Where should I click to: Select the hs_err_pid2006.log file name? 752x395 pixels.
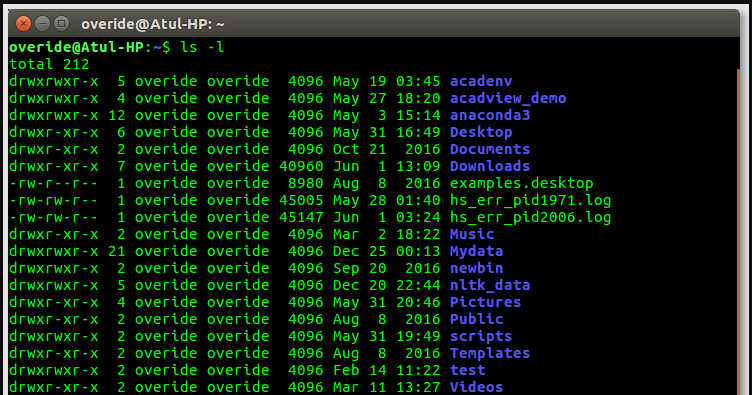pos(530,217)
